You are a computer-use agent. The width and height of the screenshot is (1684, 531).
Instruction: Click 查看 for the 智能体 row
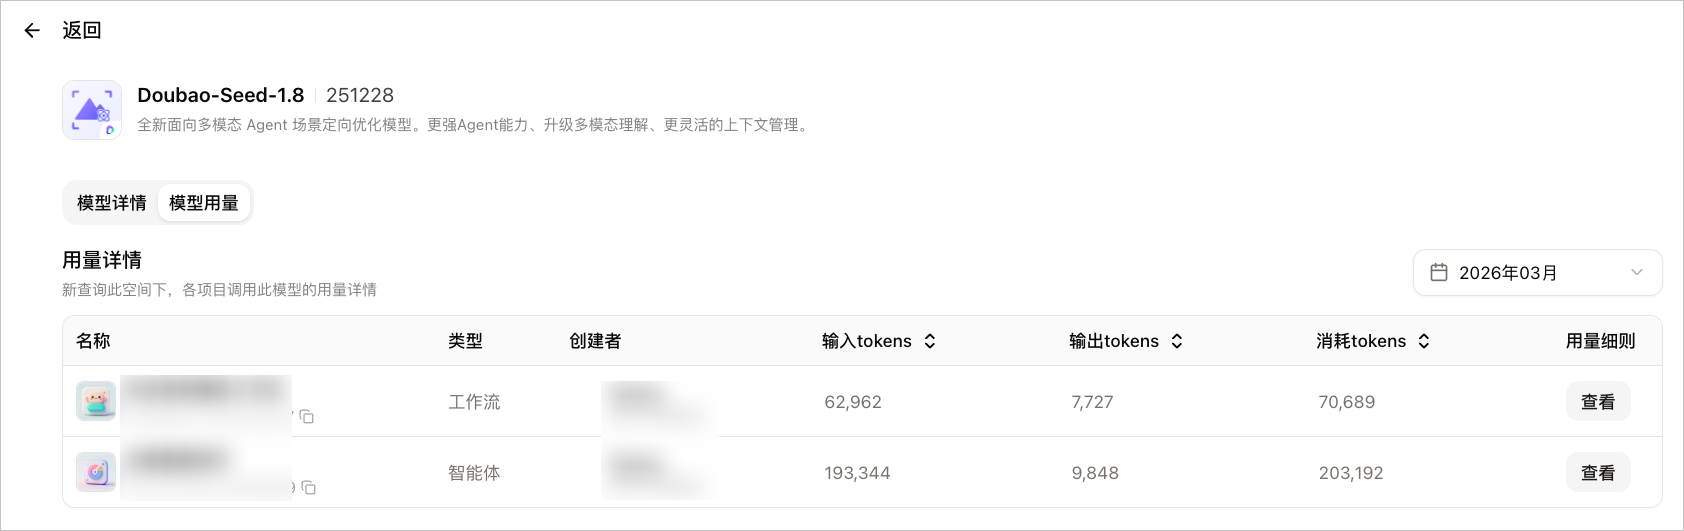[1598, 472]
